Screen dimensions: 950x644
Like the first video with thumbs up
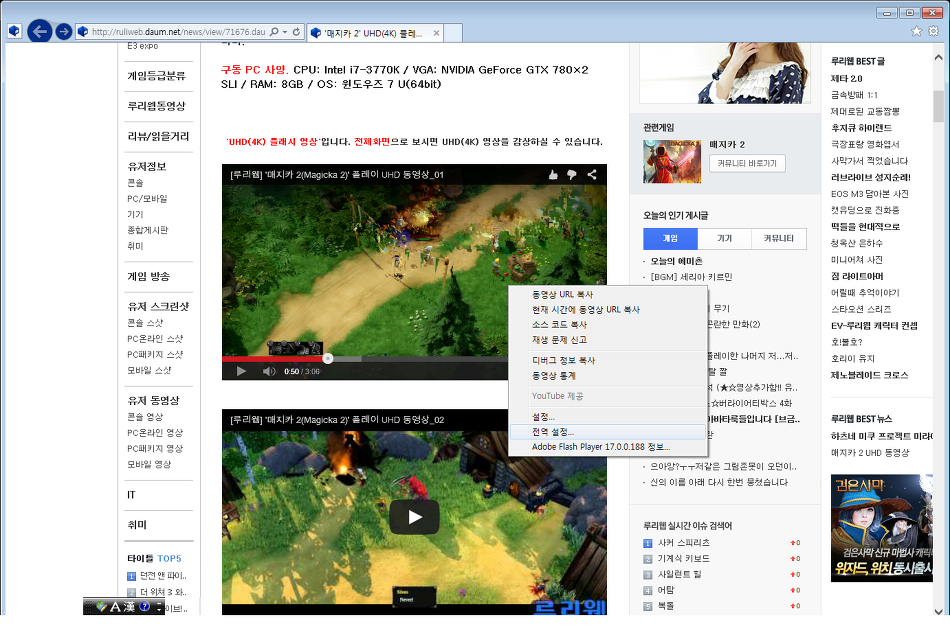click(x=553, y=174)
